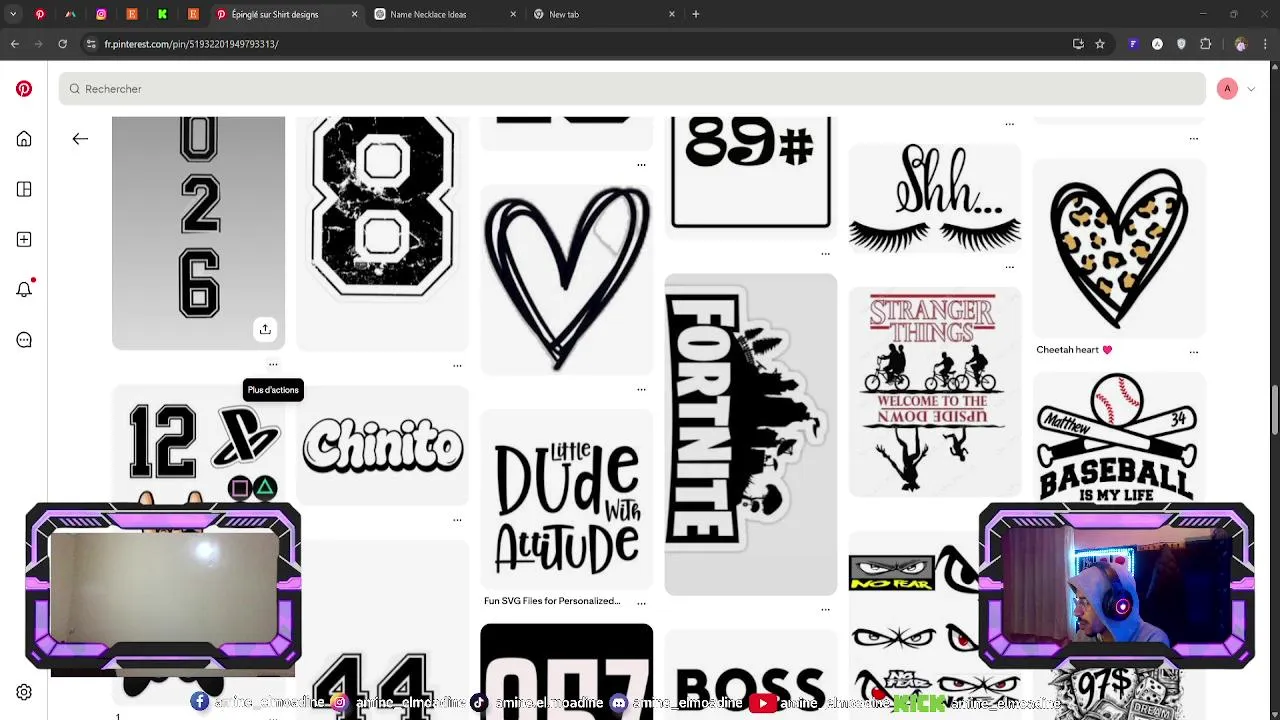Screen dimensions: 1280x720
Task: Open the Chrome three-dot menu
Action: tap(1265, 44)
